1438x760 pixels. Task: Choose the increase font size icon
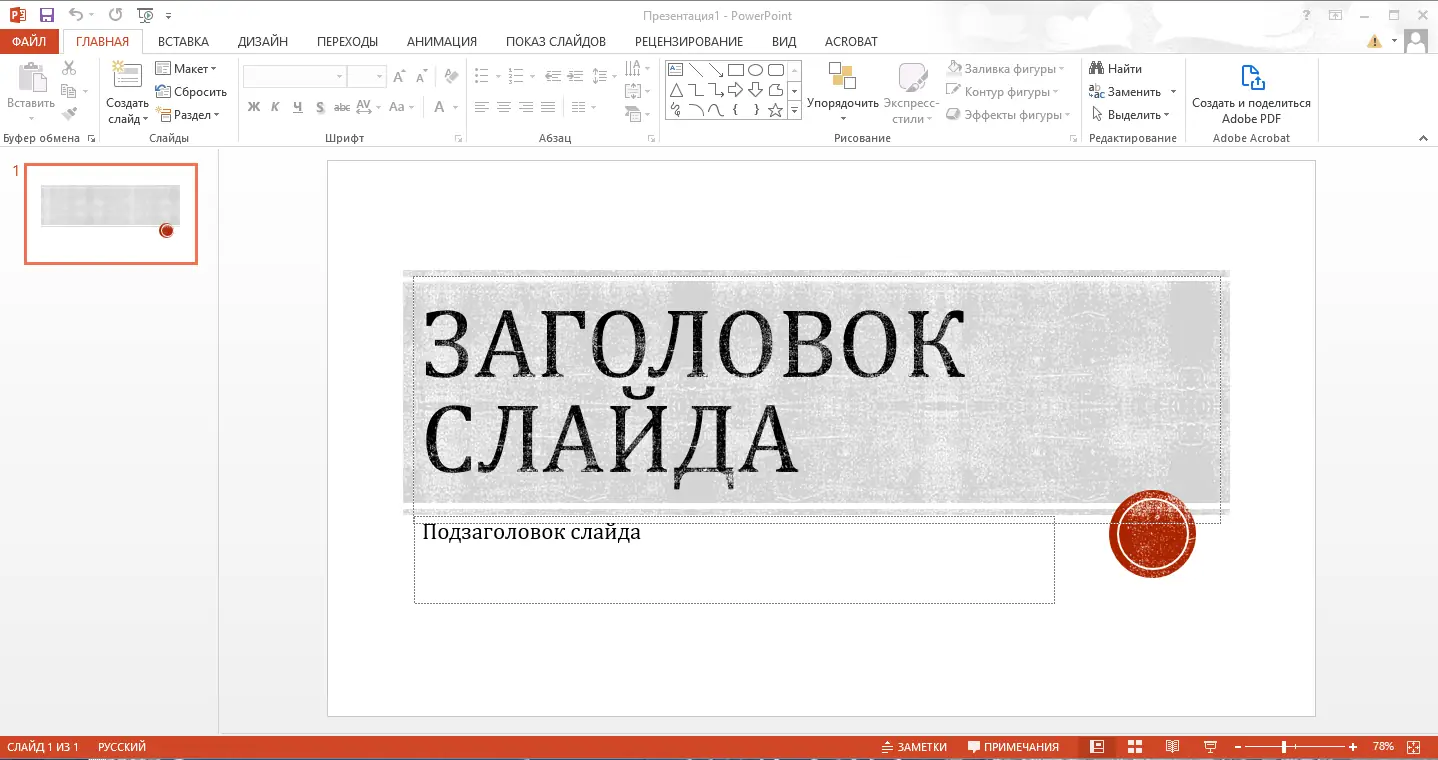pos(398,77)
